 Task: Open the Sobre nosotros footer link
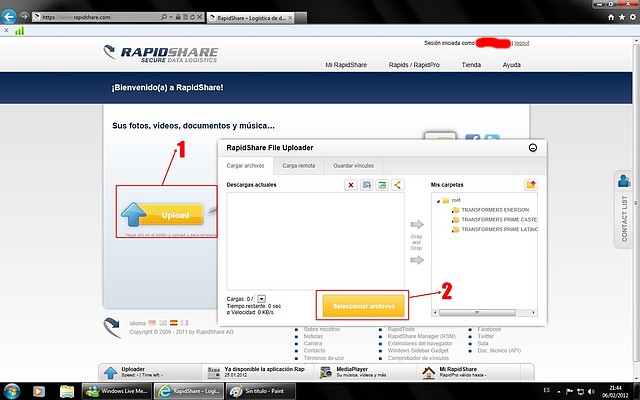click(x=322, y=329)
